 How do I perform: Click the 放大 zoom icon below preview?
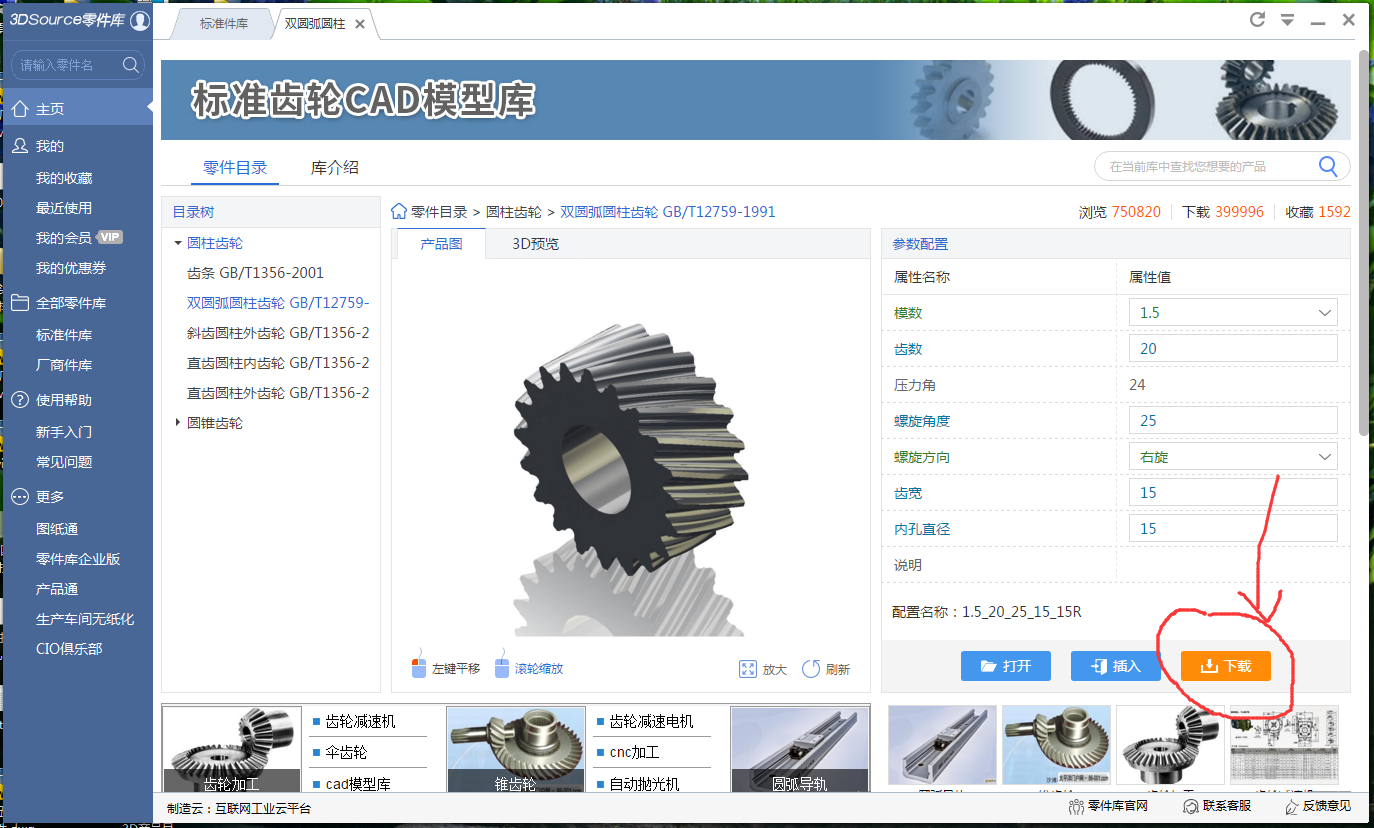click(x=747, y=669)
